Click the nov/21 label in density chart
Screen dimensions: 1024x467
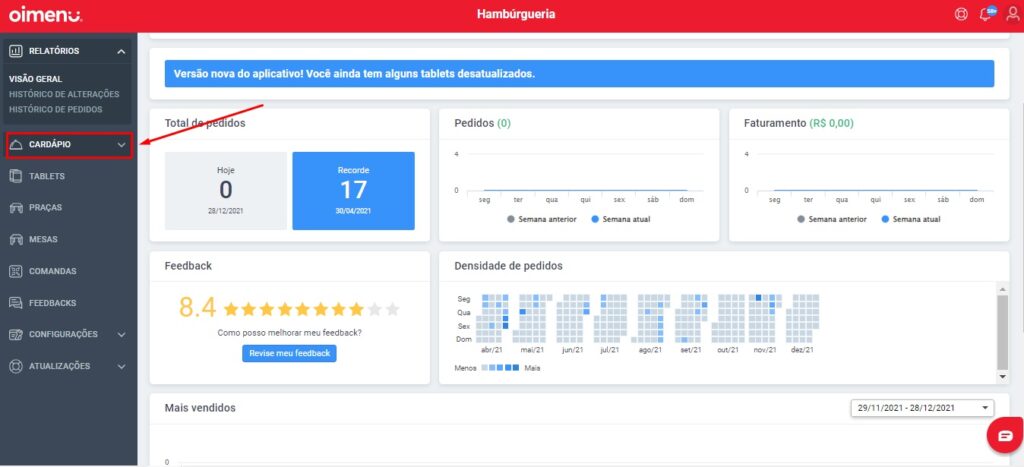[763, 350]
